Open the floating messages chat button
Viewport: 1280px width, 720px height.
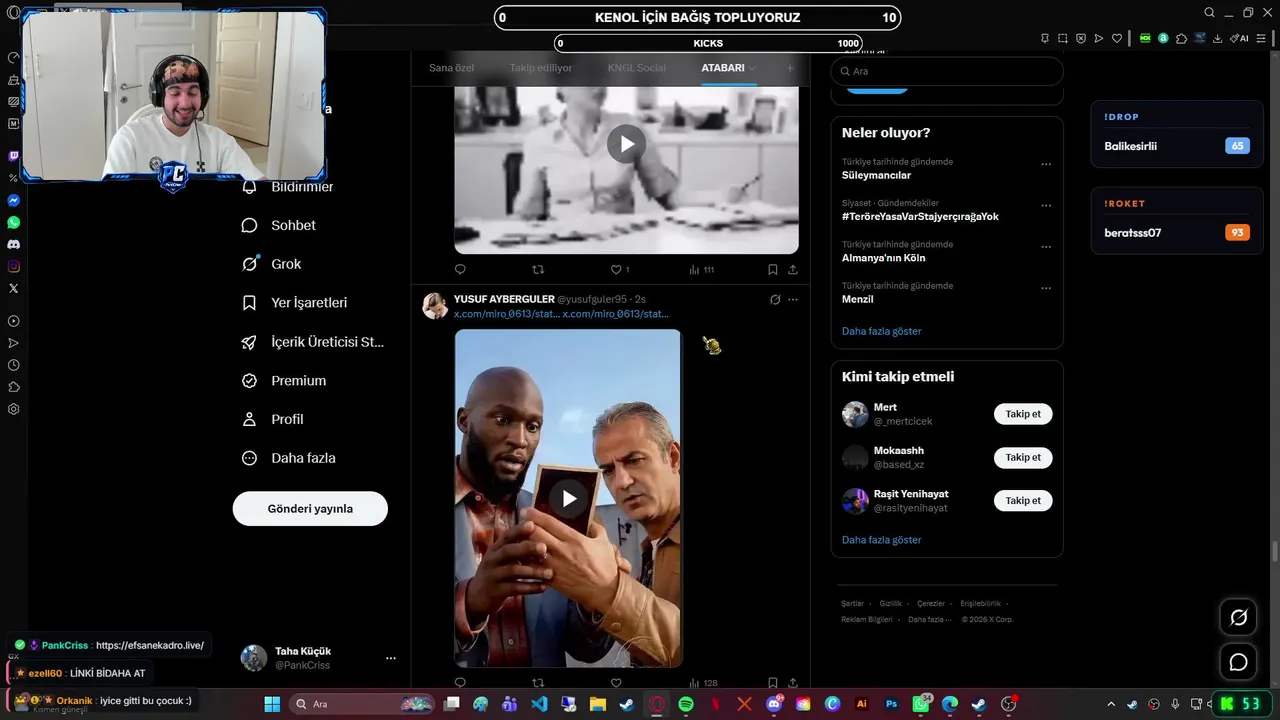(1238, 662)
